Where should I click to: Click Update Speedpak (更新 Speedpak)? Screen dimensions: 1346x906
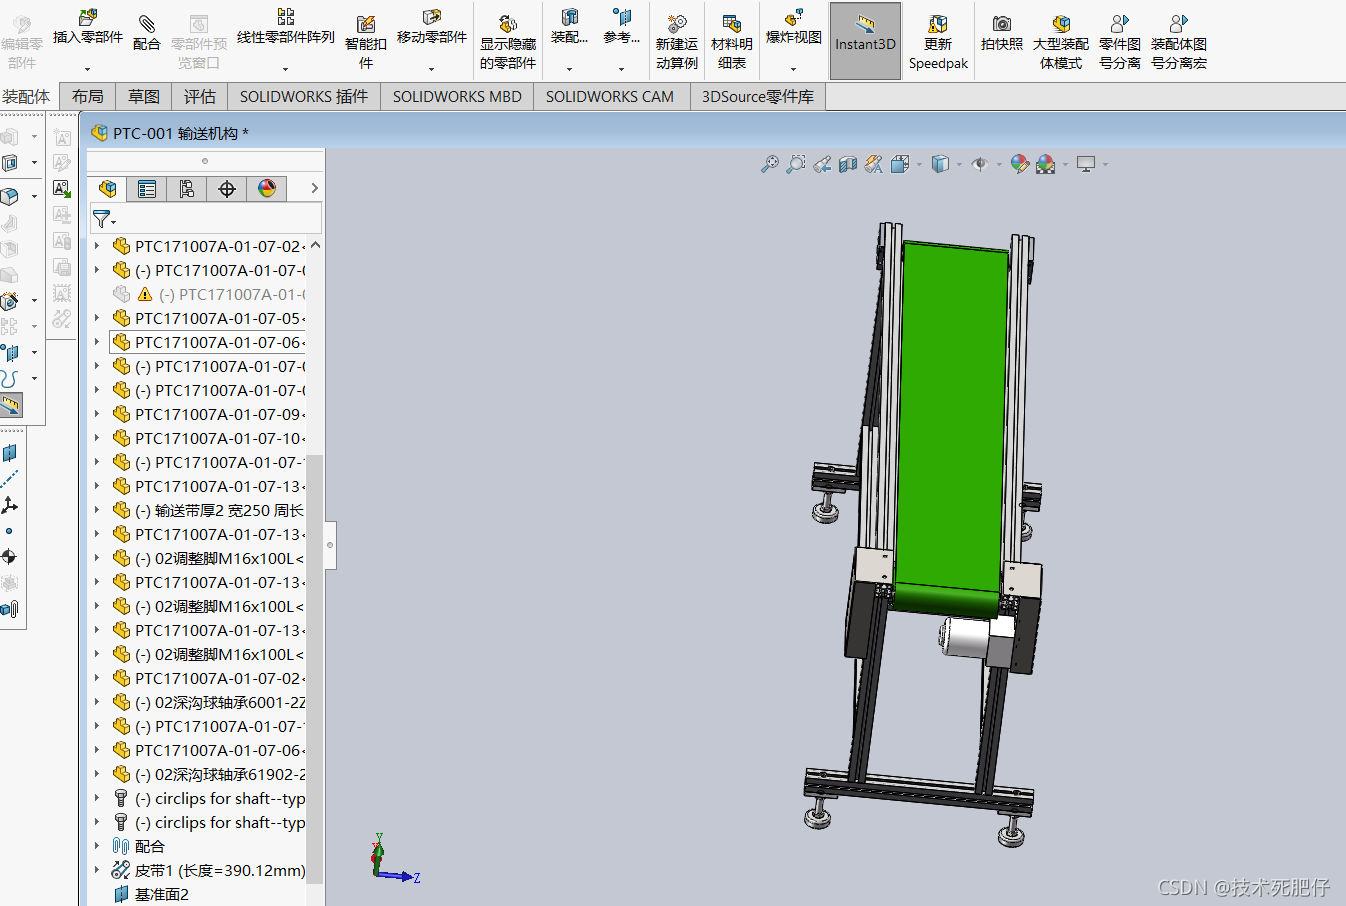(x=938, y=42)
